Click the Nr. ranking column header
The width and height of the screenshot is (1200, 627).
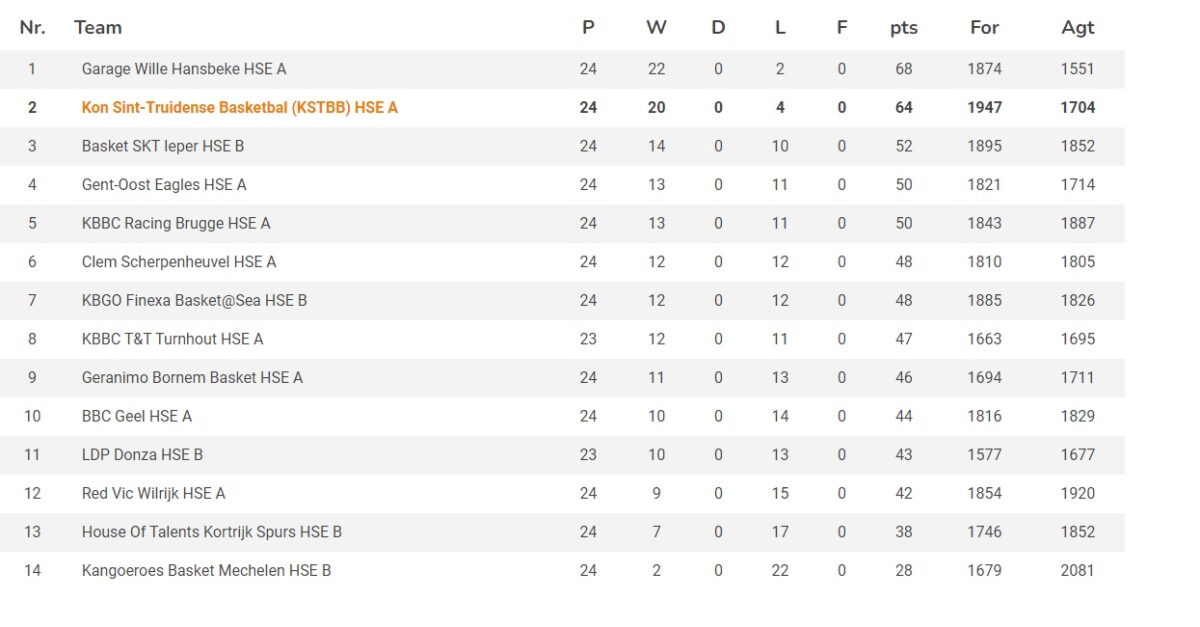point(32,28)
